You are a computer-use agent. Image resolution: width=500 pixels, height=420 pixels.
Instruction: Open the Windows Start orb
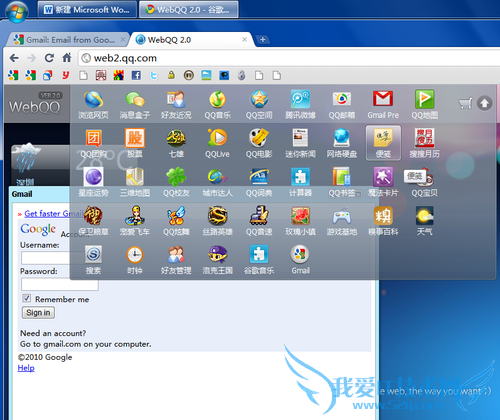(x=17, y=11)
